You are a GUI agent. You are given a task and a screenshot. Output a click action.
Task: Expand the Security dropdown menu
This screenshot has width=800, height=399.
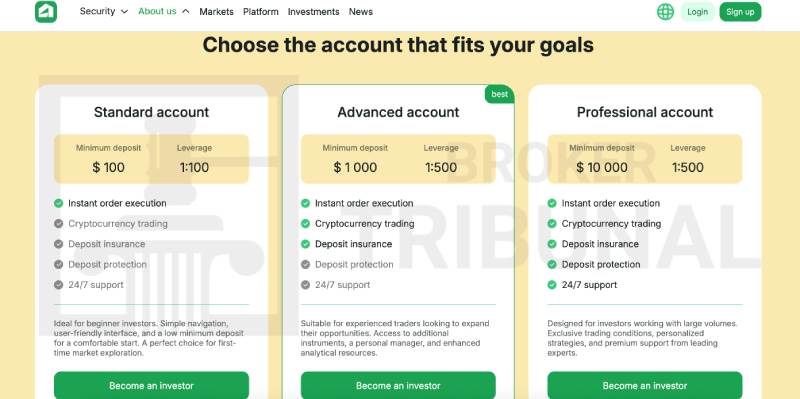(x=104, y=11)
